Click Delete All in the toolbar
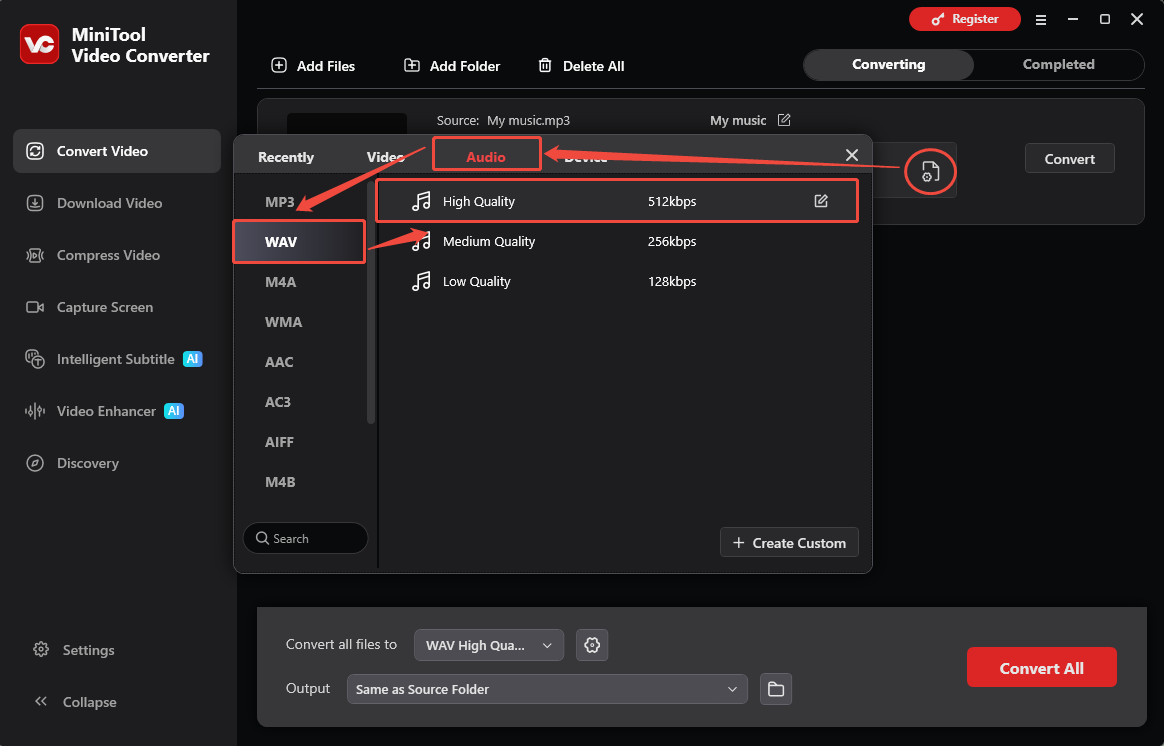The width and height of the screenshot is (1164, 746). pos(581,65)
